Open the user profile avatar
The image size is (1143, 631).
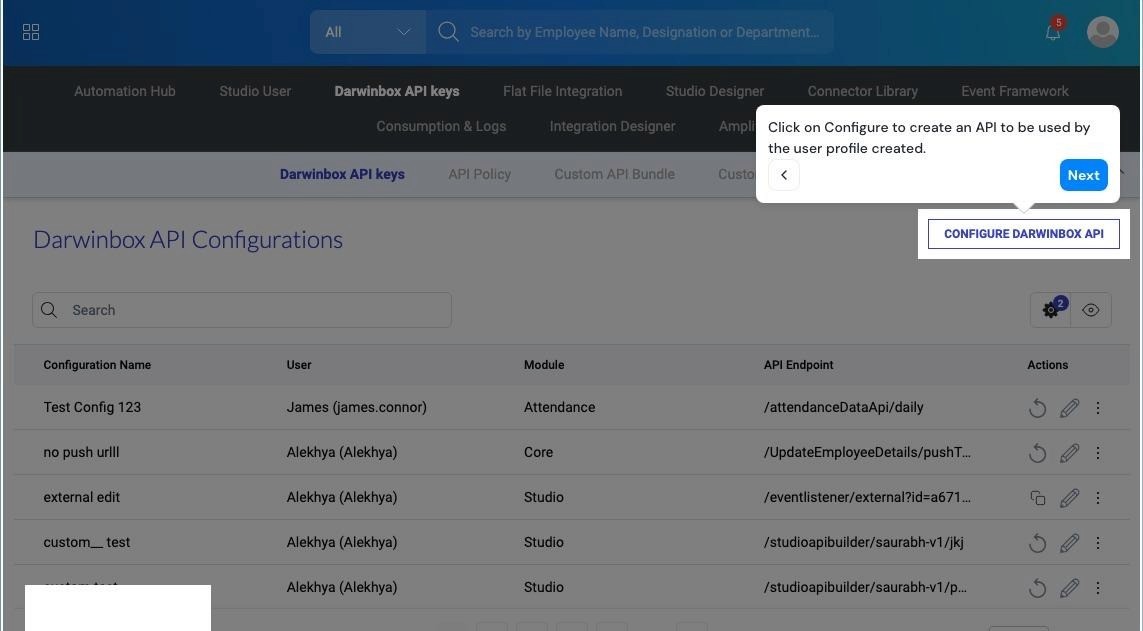[1102, 32]
